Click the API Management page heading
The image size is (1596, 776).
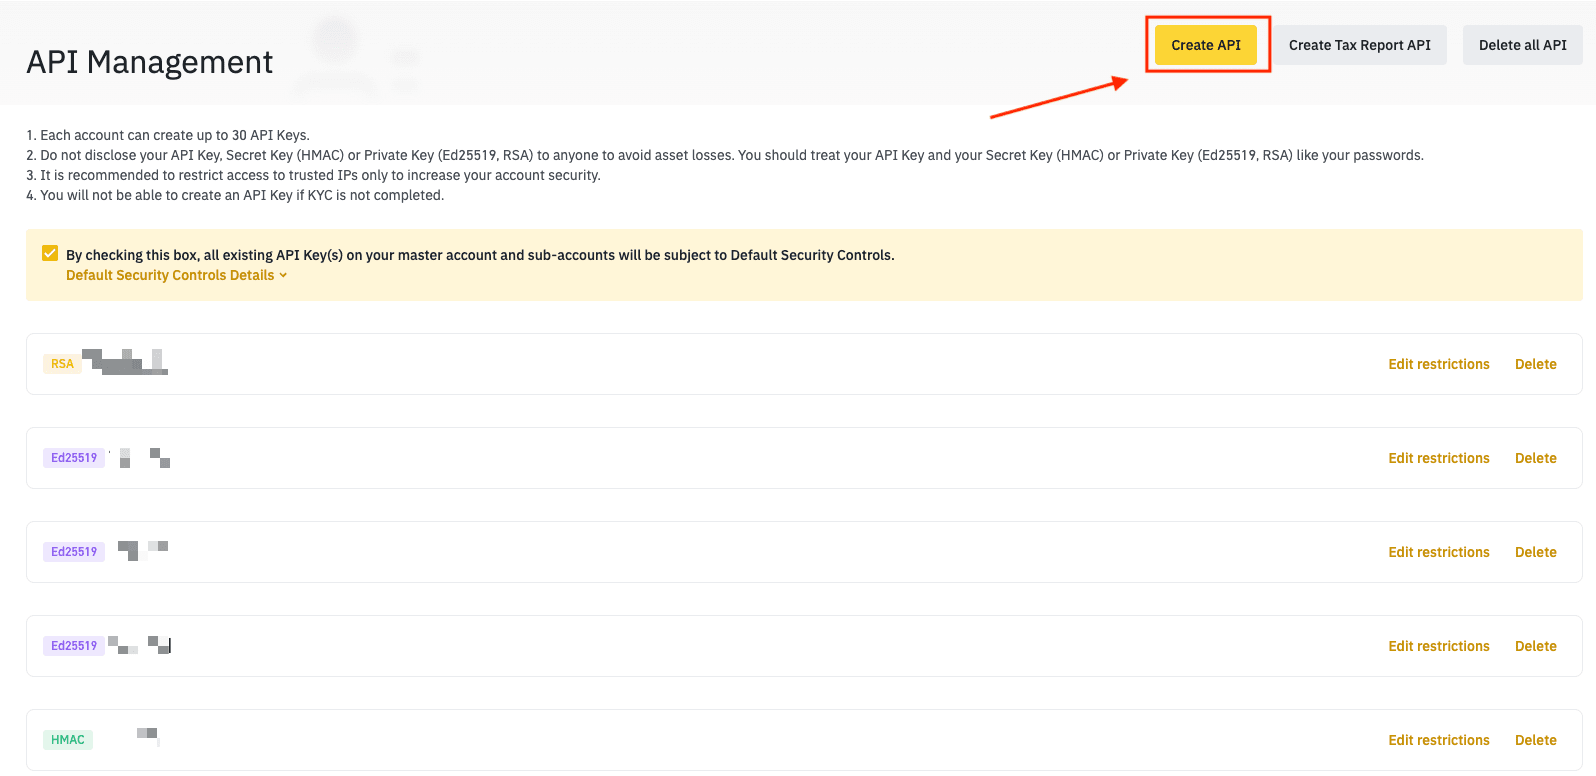point(150,62)
